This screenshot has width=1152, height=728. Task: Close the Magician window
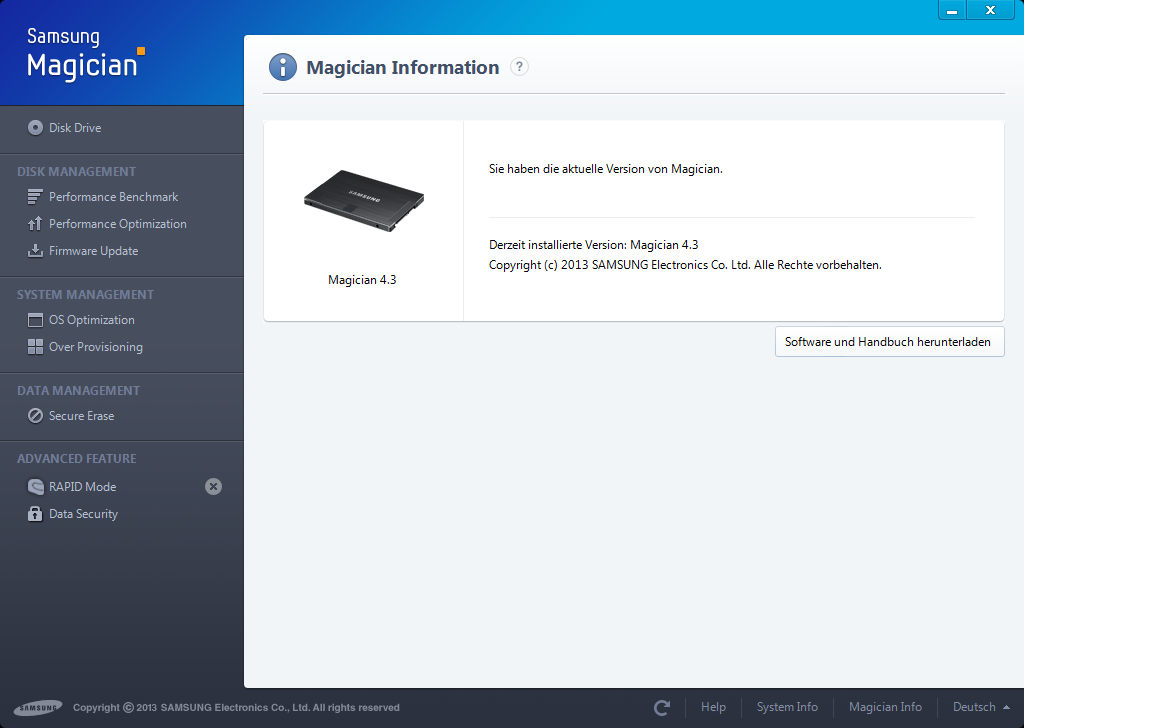(990, 10)
